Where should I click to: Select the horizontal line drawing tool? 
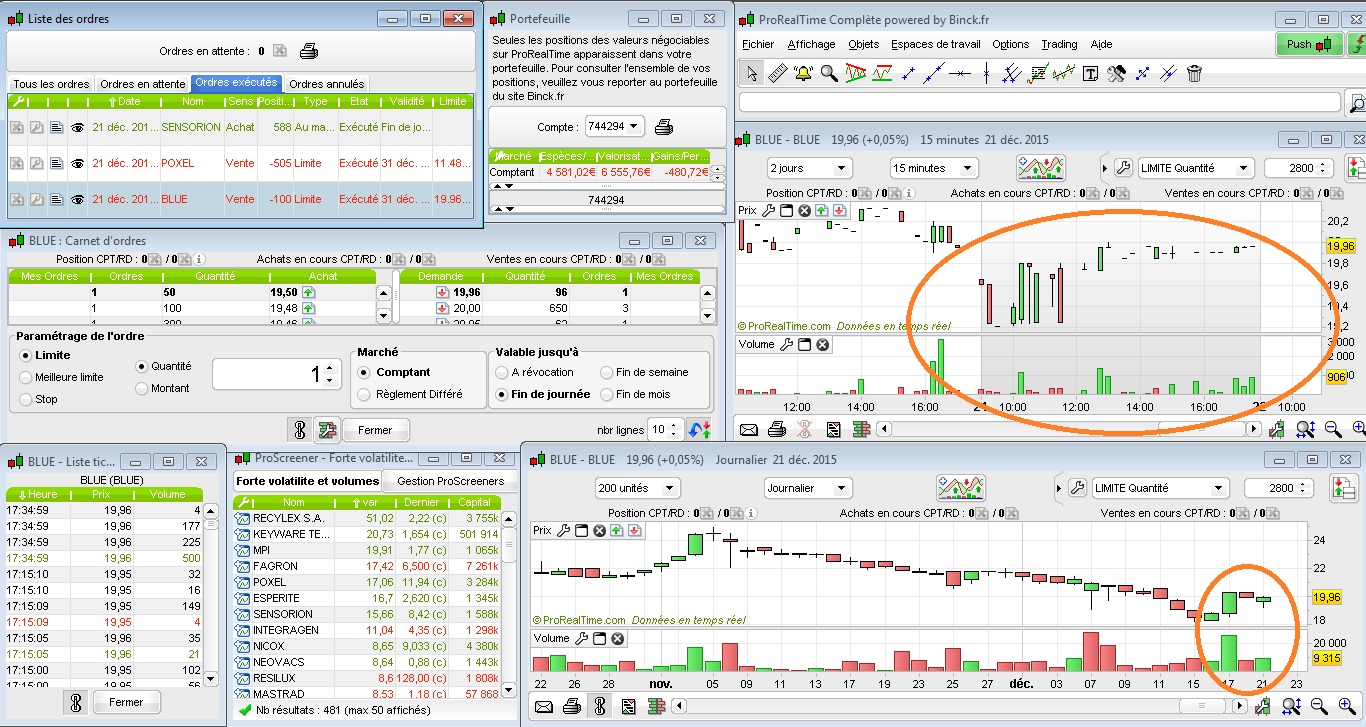click(960, 73)
